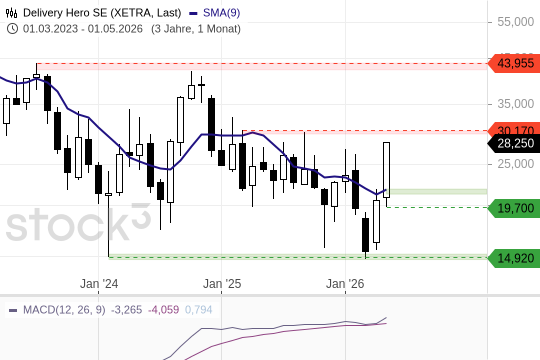Screen dimensions: 540x360
Task: Click the black 28,250 current price label
Action: click(x=514, y=143)
